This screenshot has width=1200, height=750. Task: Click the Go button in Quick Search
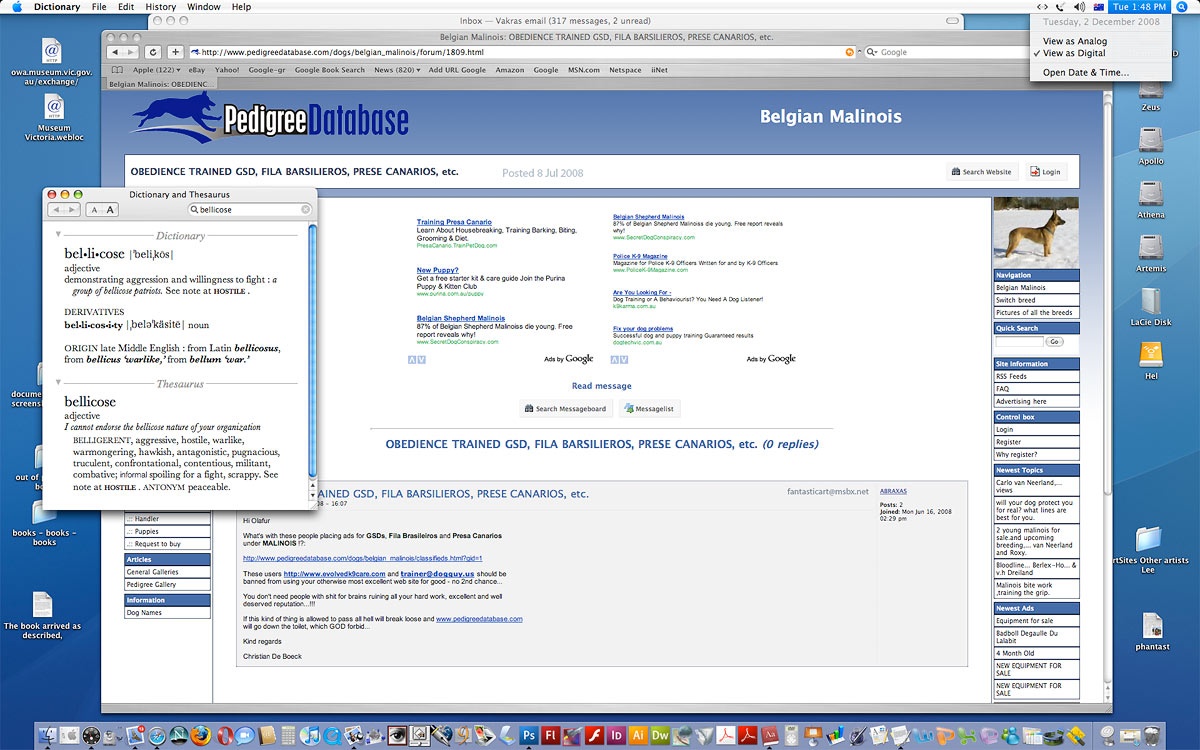[x=1054, y=342]
